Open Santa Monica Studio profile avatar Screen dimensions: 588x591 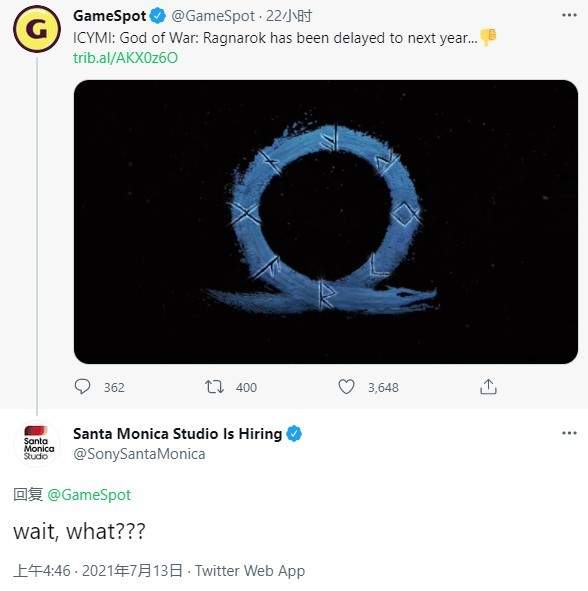pyautogui.click(x=37, y=444)
